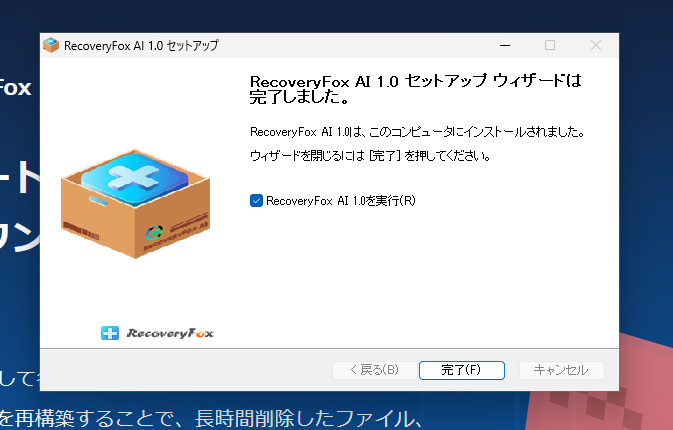Click the small AI emblem on the box side
Viewport: 673px width, 430px height.
(x=154, y=233)
